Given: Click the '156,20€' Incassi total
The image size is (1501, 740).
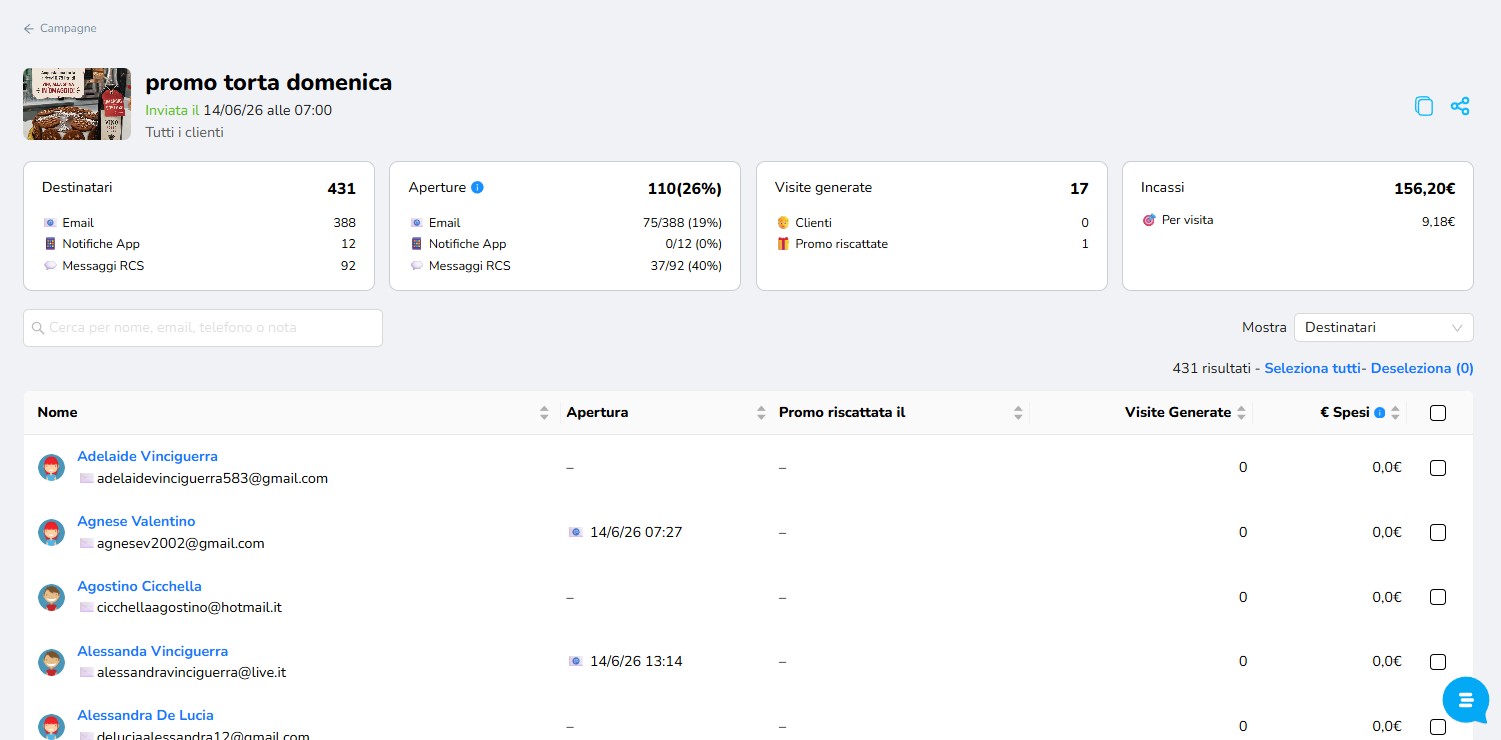Looking at the screenshot, I should click(x=1424, y=188).
